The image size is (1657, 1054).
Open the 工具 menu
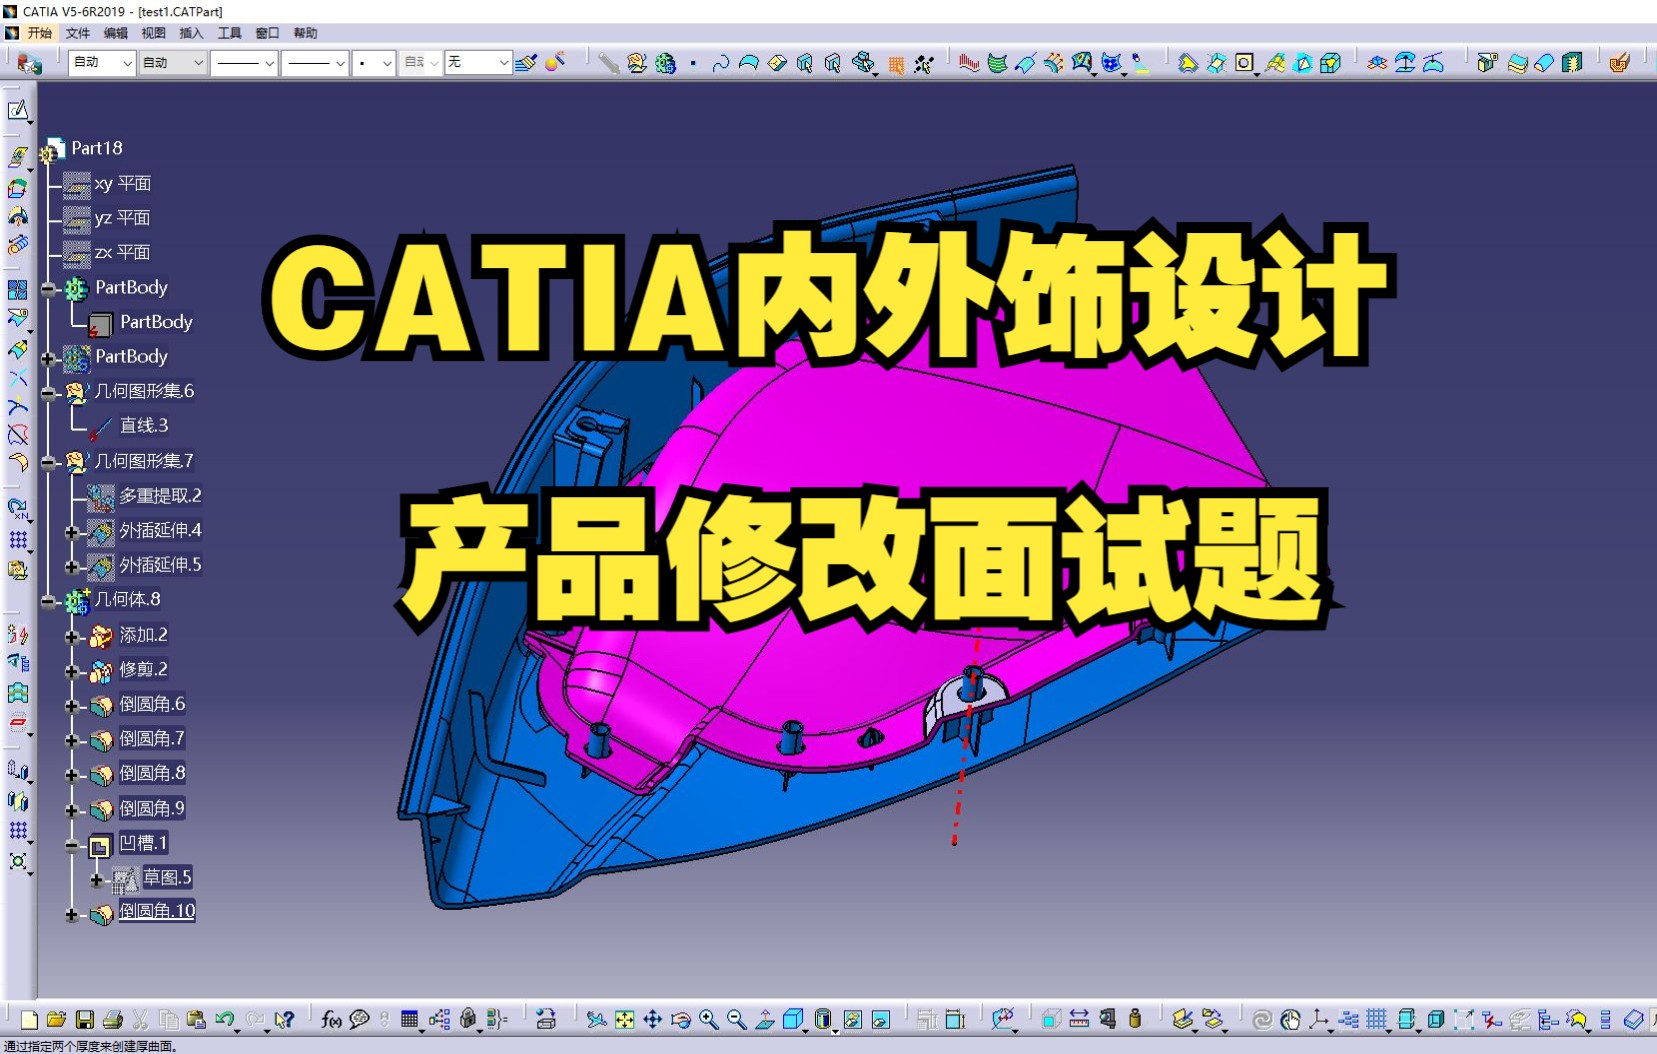coord(230,33)
